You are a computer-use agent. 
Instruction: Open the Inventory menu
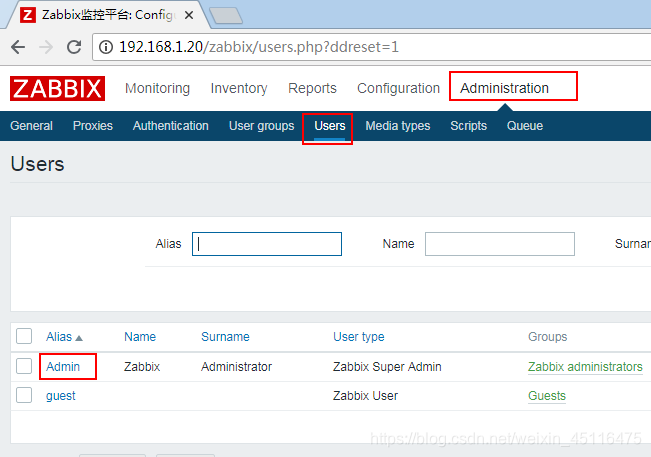point(239,88)
